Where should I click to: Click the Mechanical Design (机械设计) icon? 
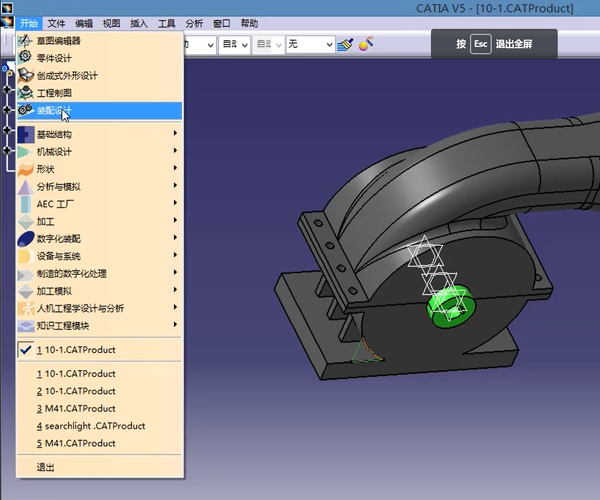point(25,152)
